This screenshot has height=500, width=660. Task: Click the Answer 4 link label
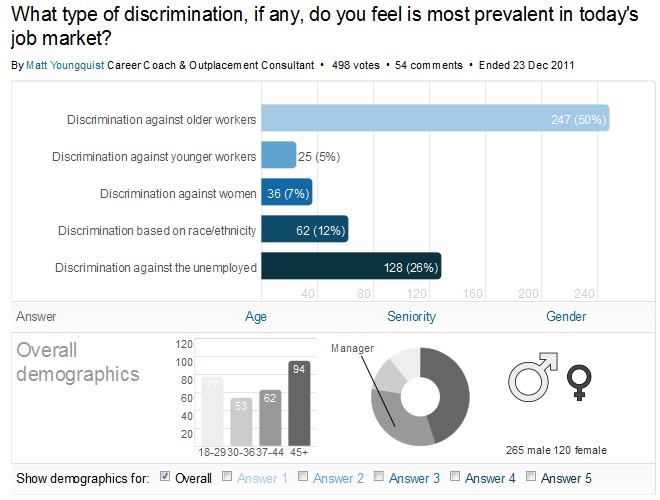[x=490, y=478]
